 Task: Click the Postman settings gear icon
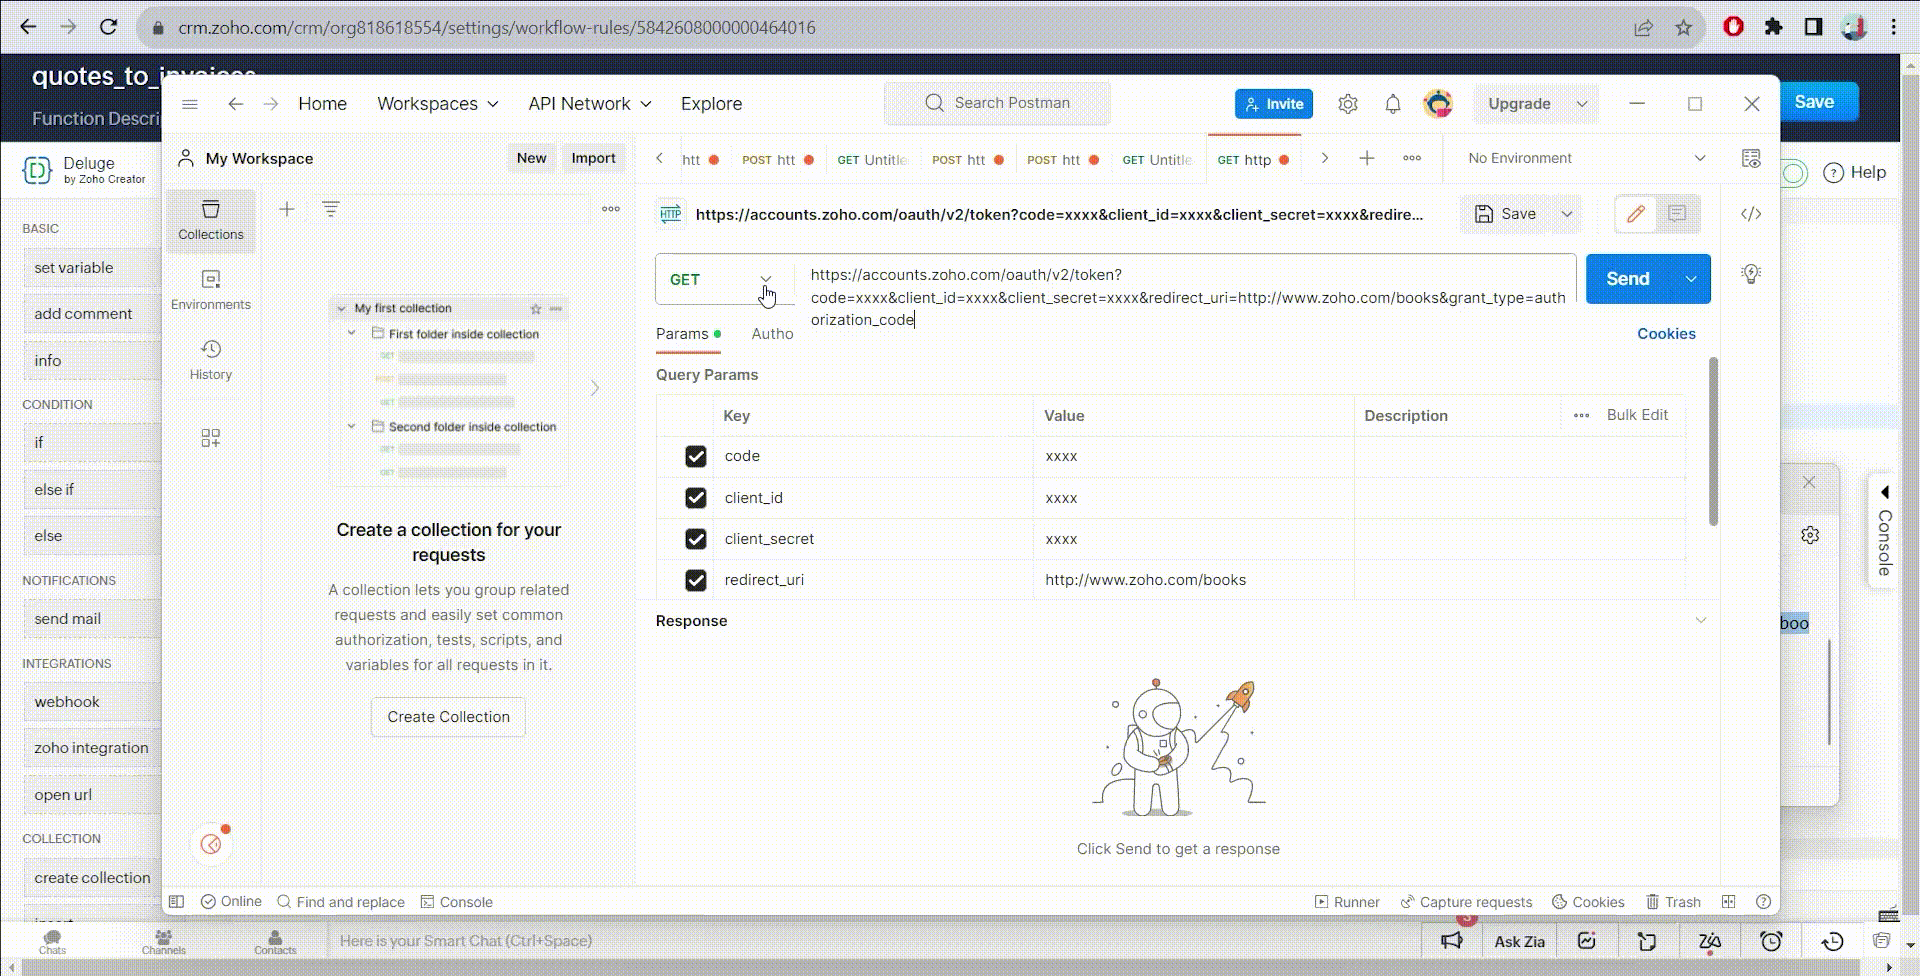[x=1348, y=104]
